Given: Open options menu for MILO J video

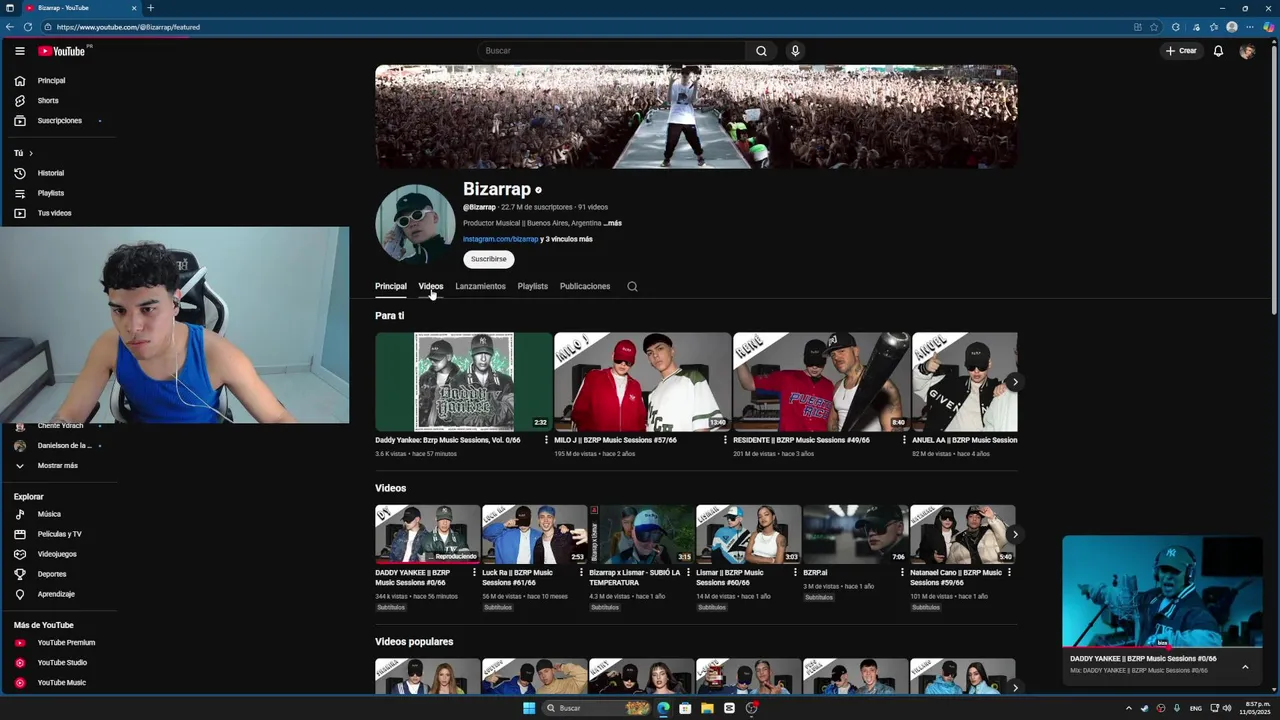Looking at the screenshot, I should (725, 440).
